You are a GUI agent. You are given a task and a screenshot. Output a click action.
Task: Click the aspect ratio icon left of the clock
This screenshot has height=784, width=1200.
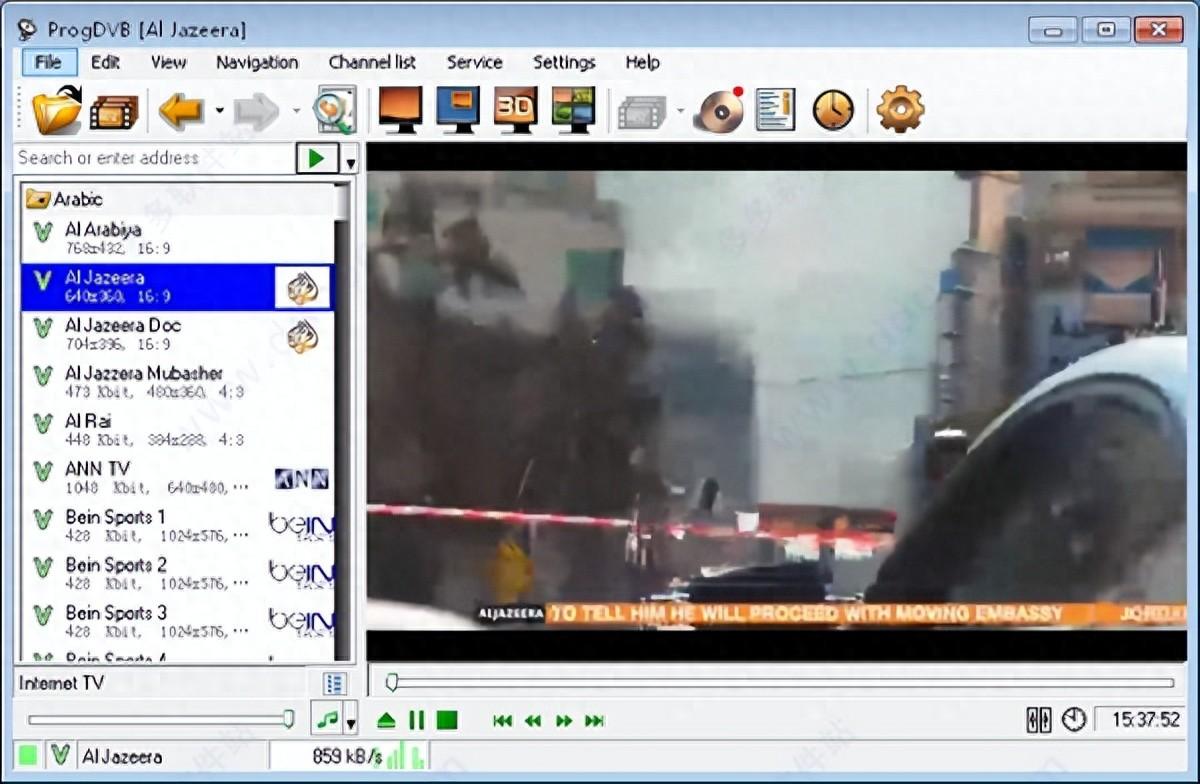[1039, 719]
